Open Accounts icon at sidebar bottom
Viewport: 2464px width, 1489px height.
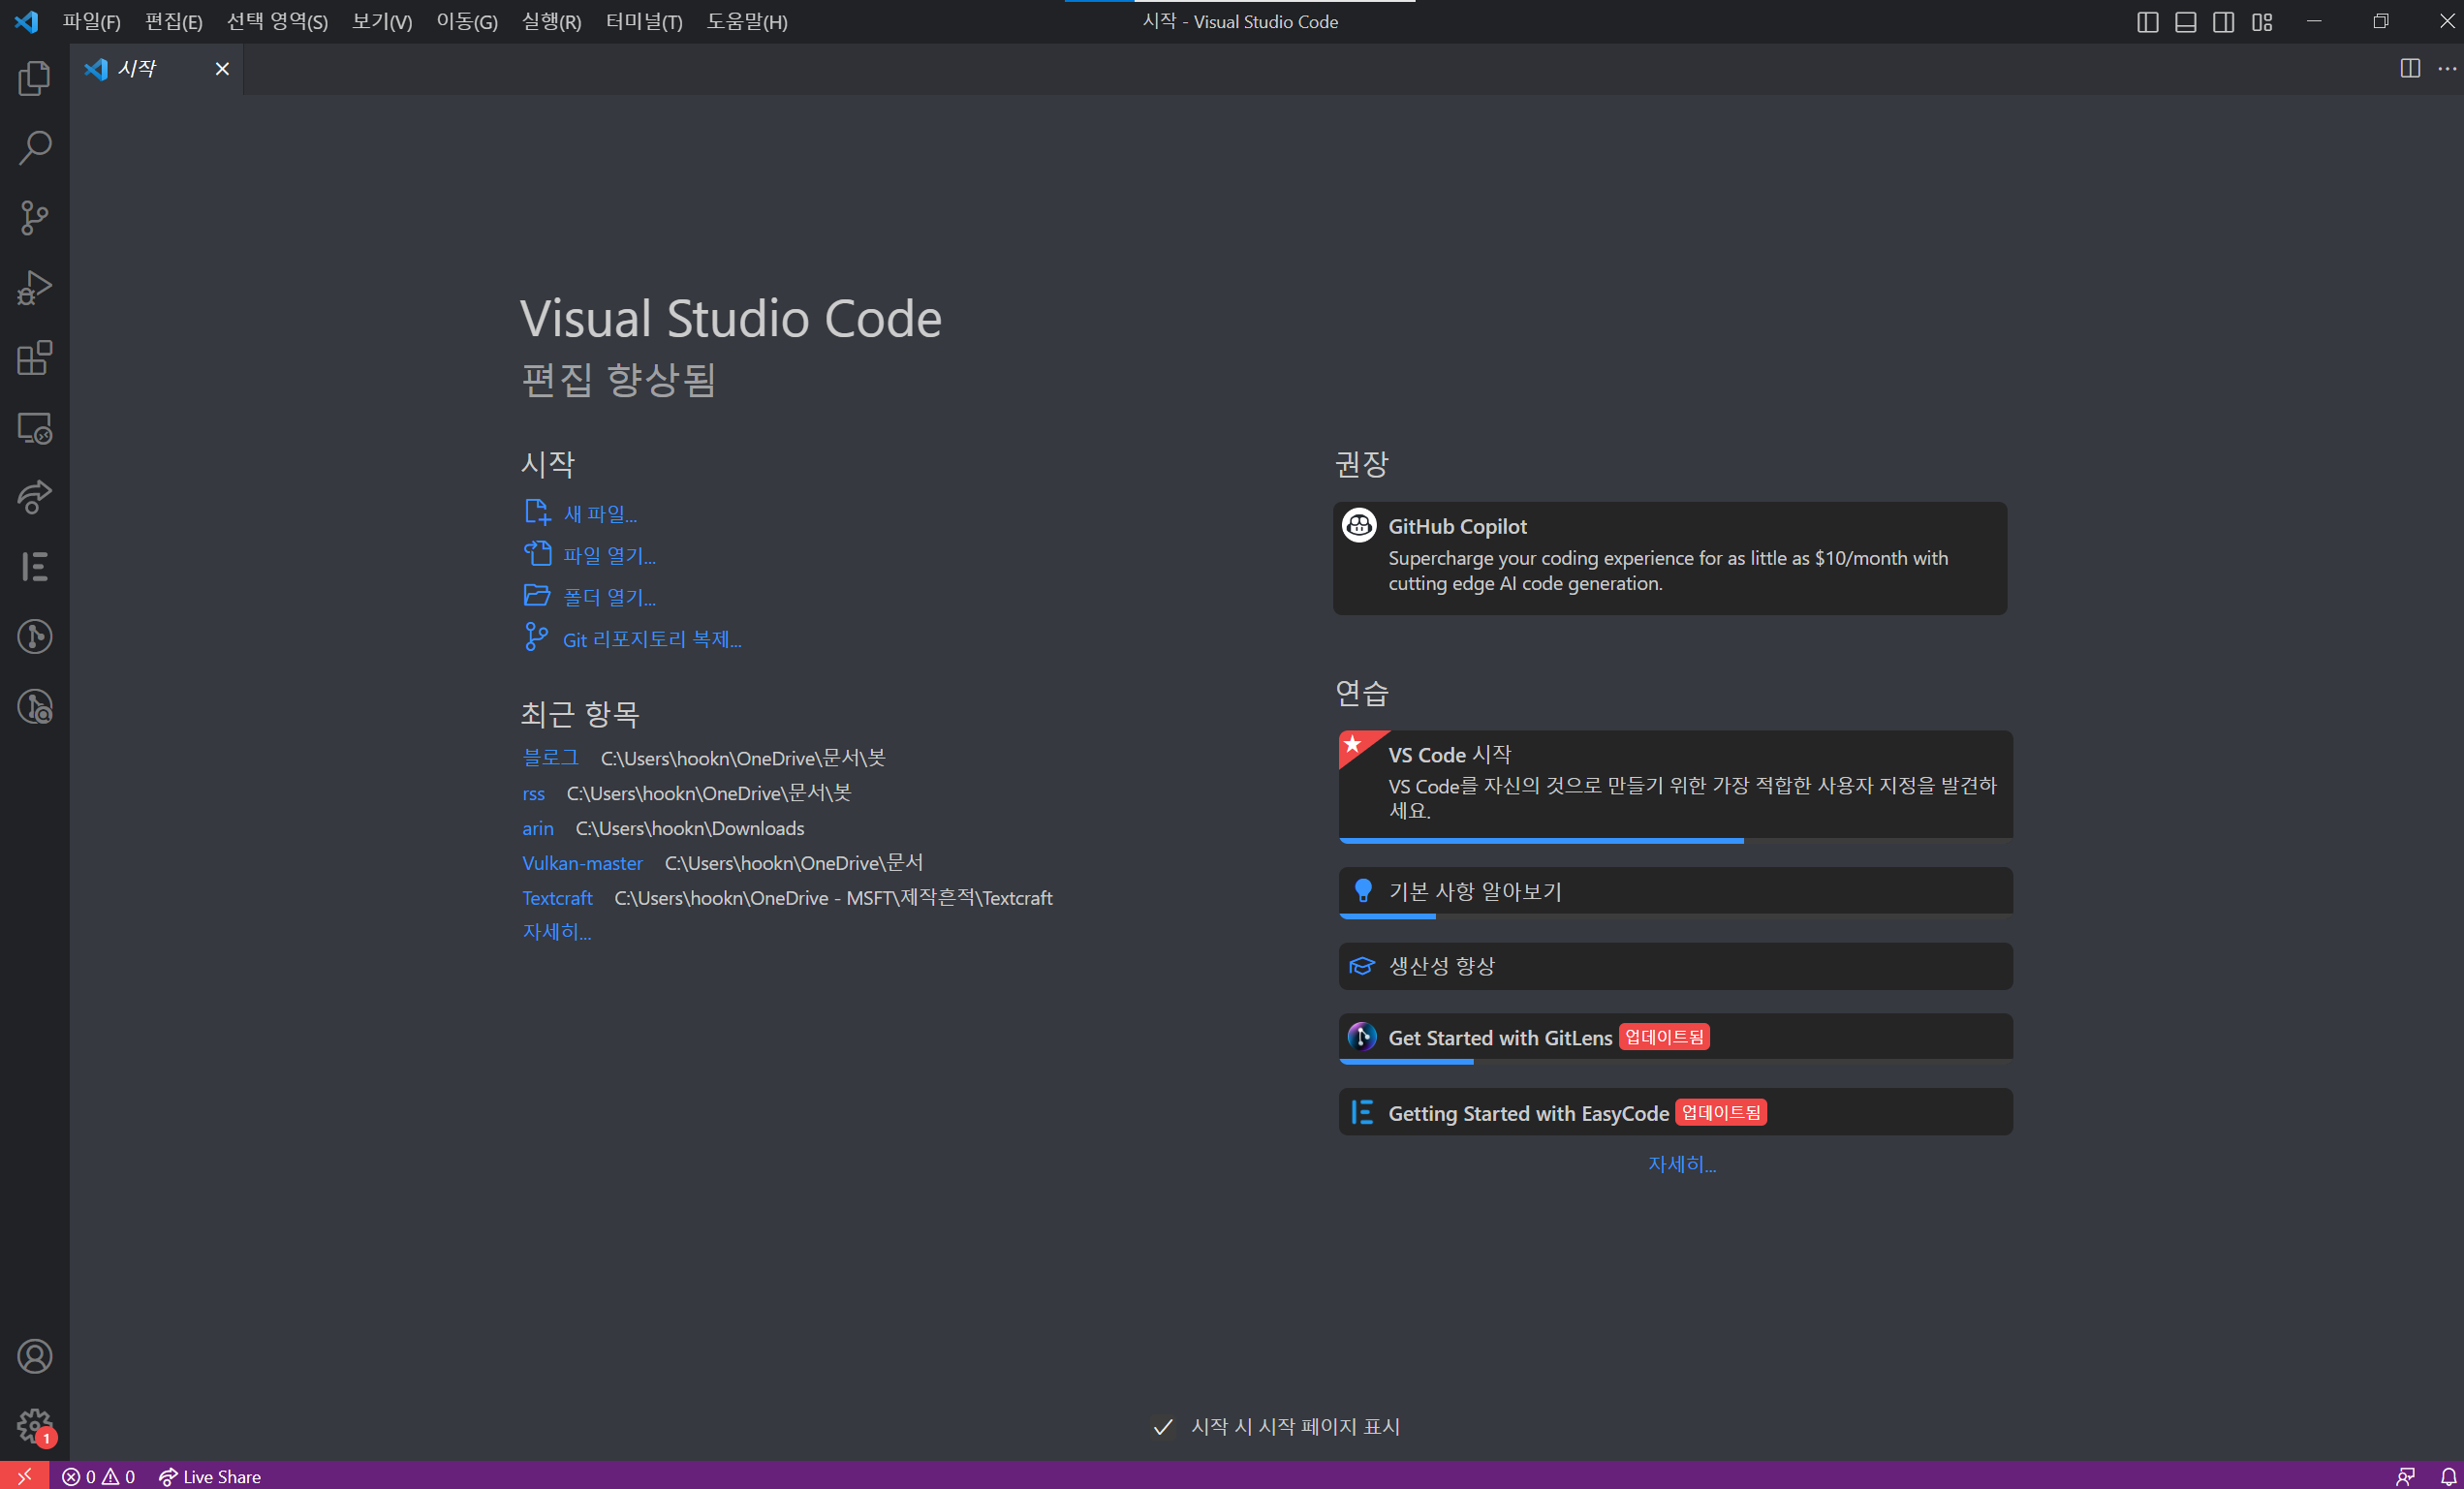click(34, 1356)
